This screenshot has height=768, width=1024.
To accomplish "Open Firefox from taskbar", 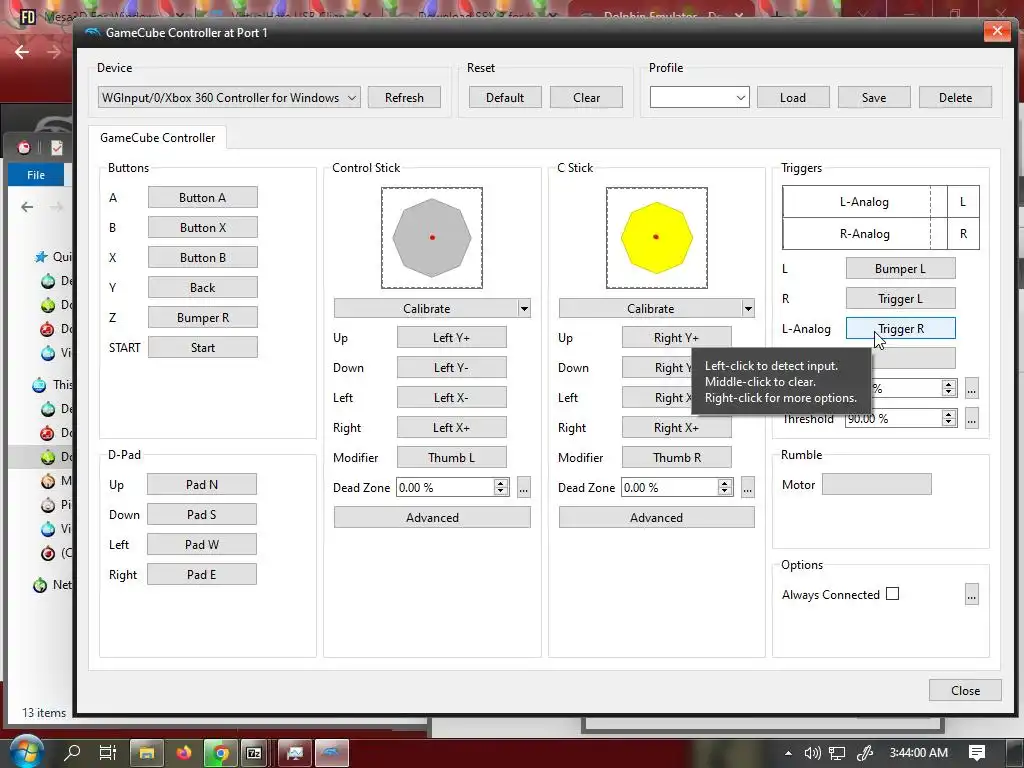I will (x=184, y=753).
